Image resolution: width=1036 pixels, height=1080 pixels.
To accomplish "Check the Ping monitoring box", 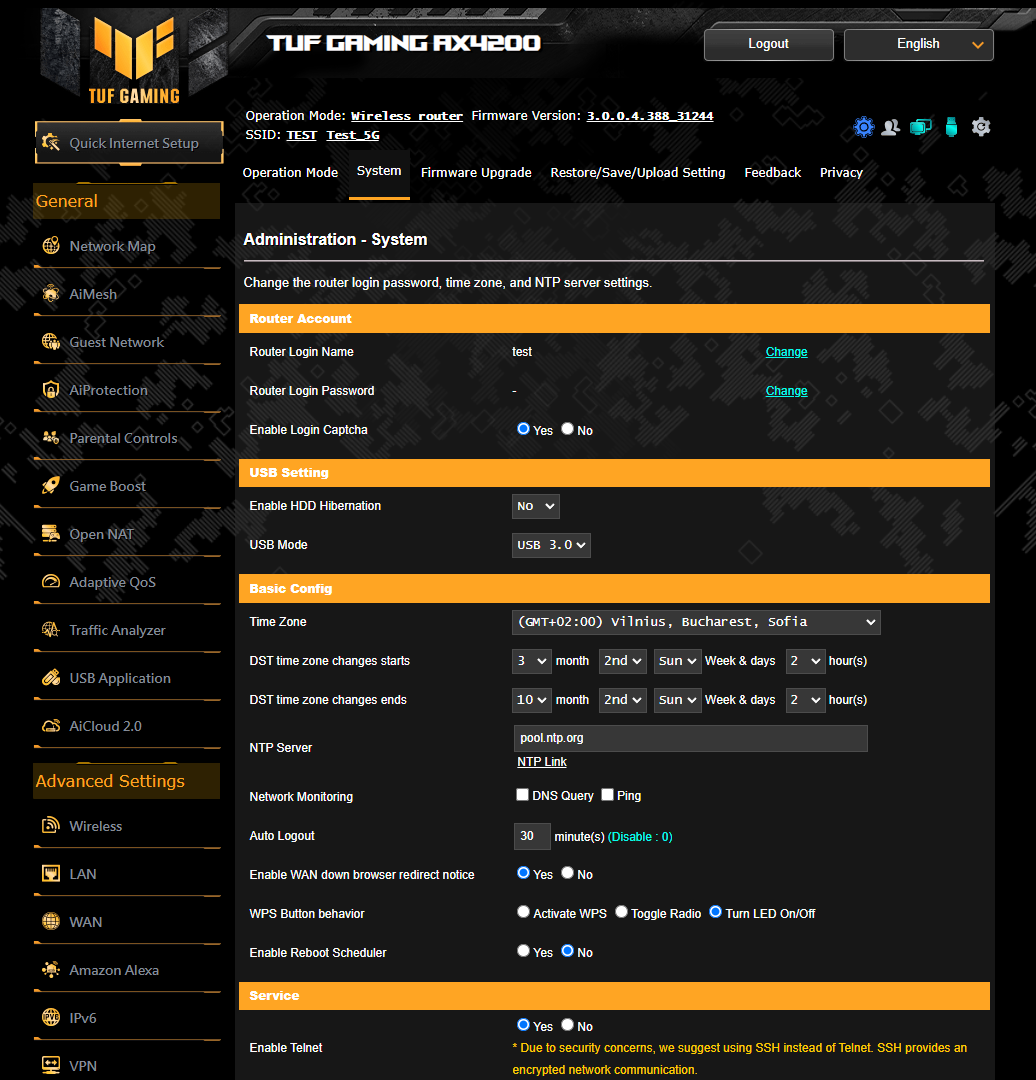I will 608,795.
